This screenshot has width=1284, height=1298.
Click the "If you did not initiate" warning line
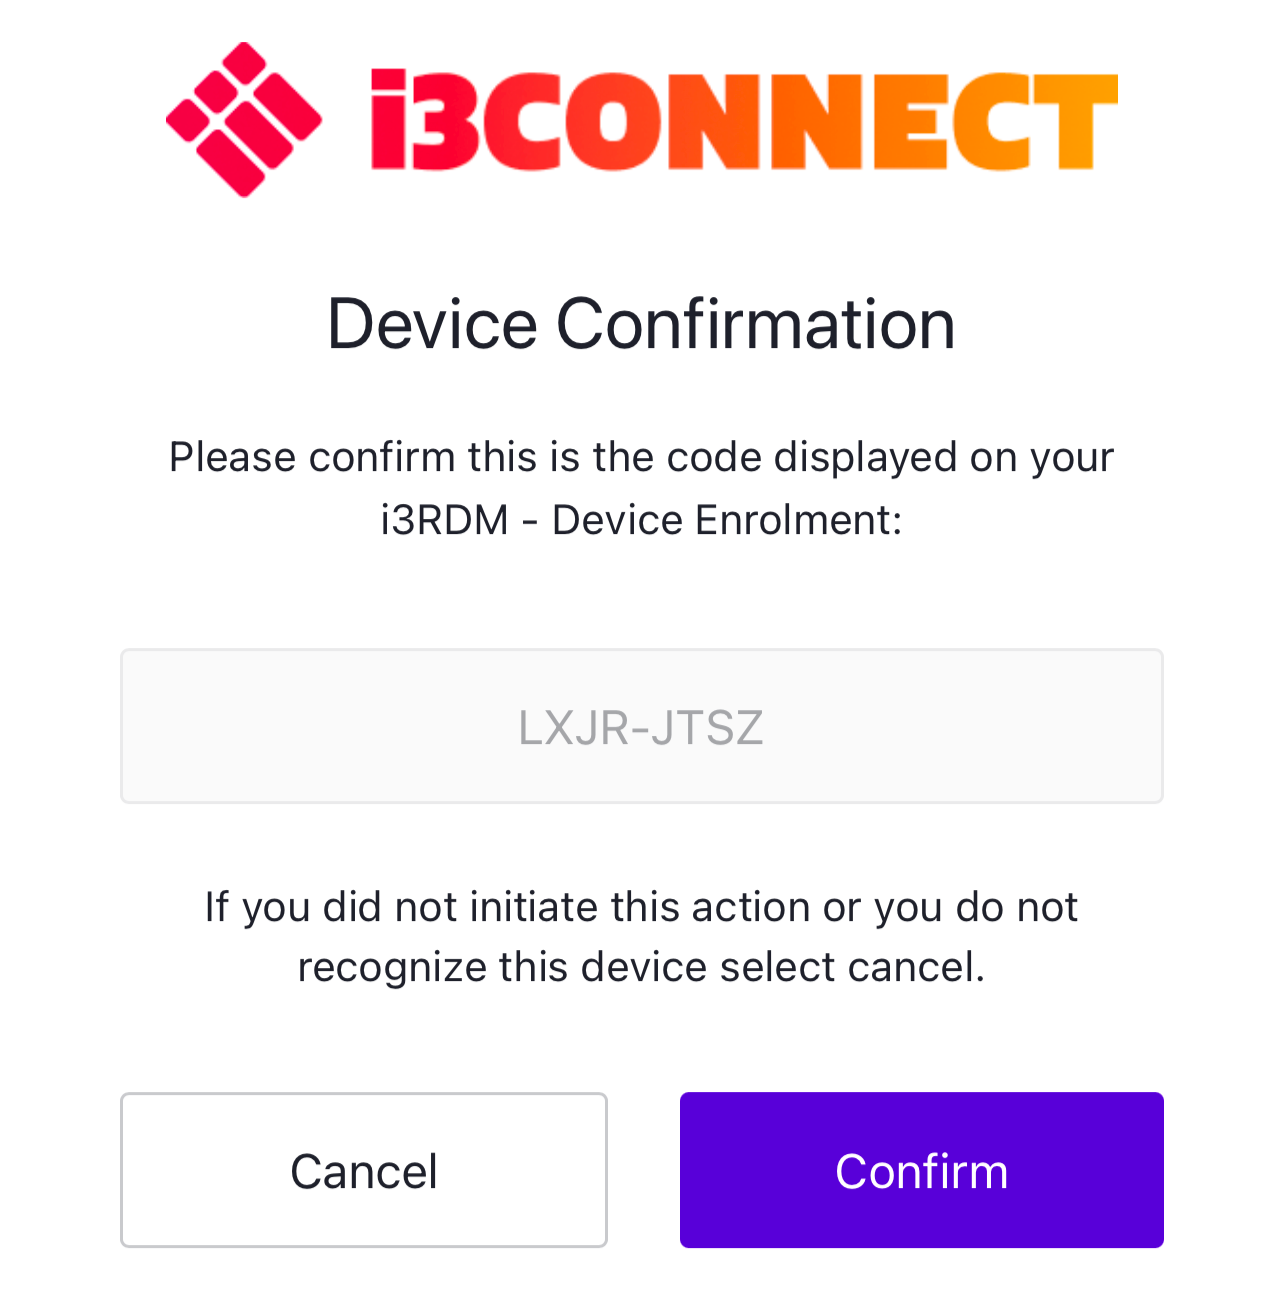[641, 907]
